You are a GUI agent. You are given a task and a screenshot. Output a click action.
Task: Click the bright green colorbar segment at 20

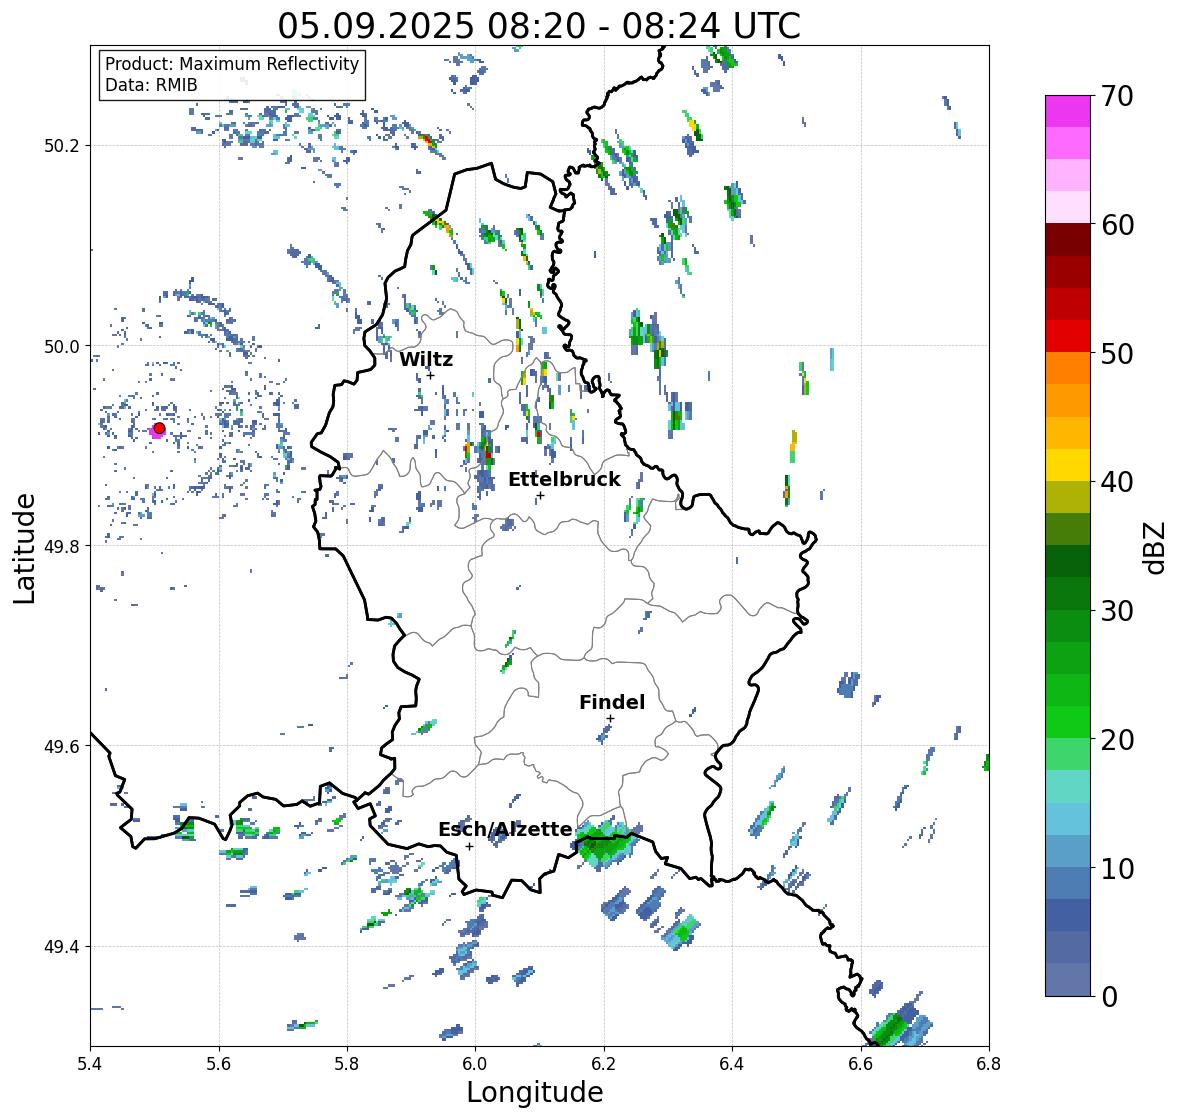point(1068,722)
